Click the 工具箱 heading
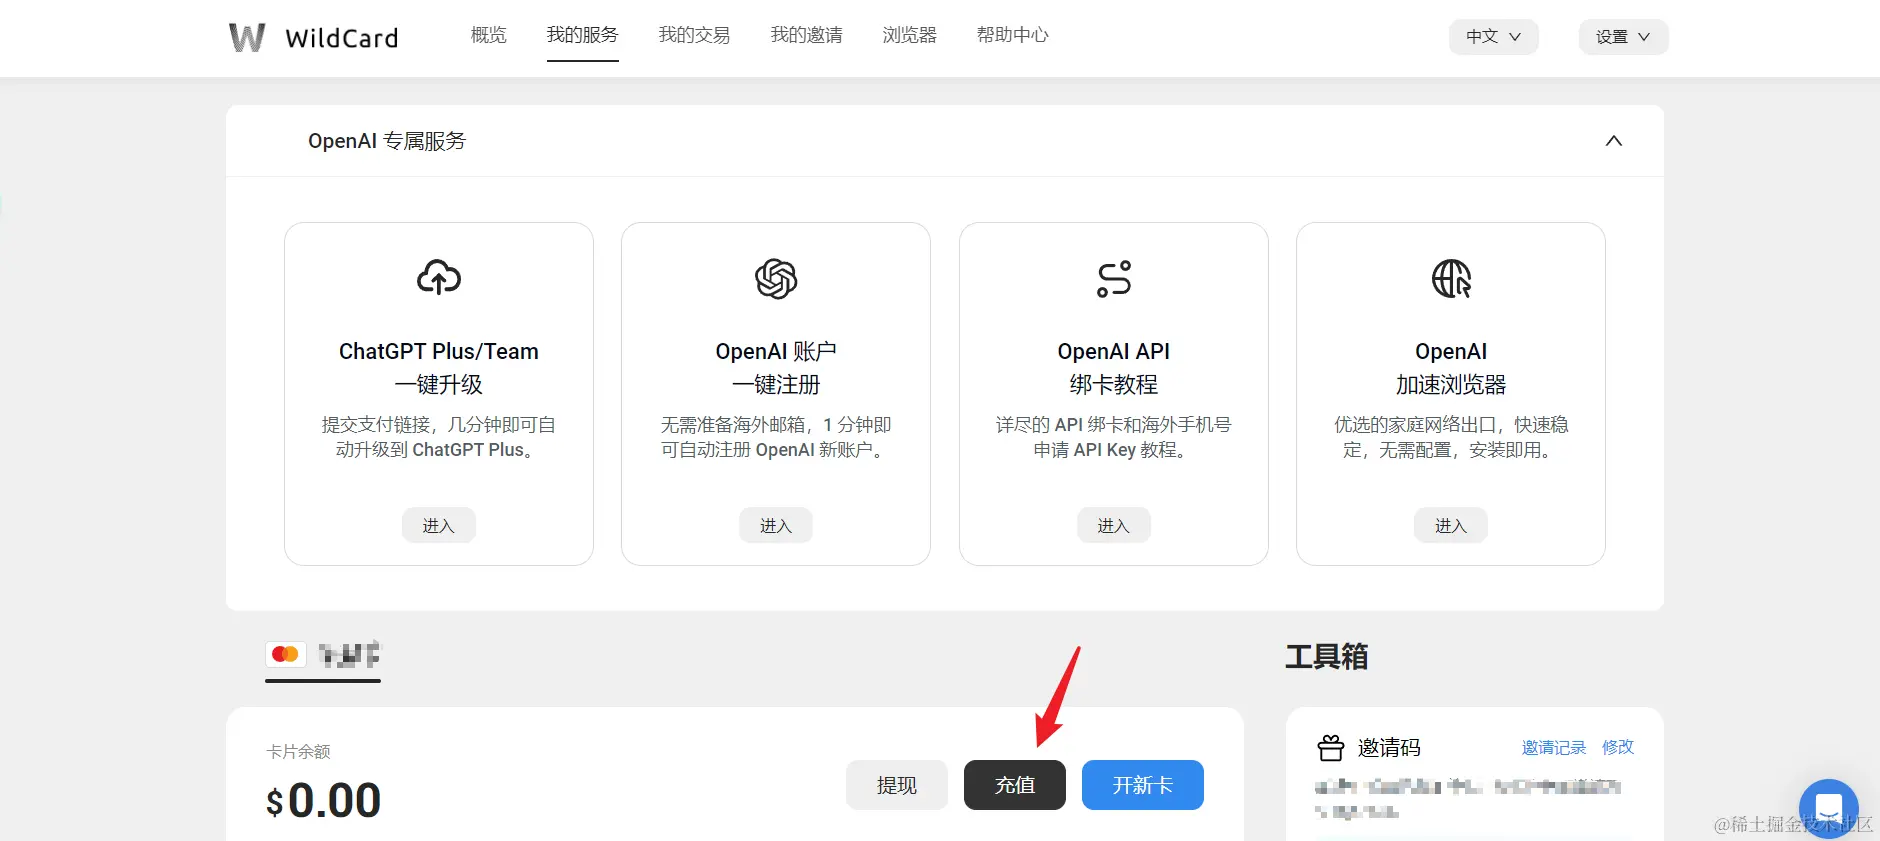 coord(1327,656)
